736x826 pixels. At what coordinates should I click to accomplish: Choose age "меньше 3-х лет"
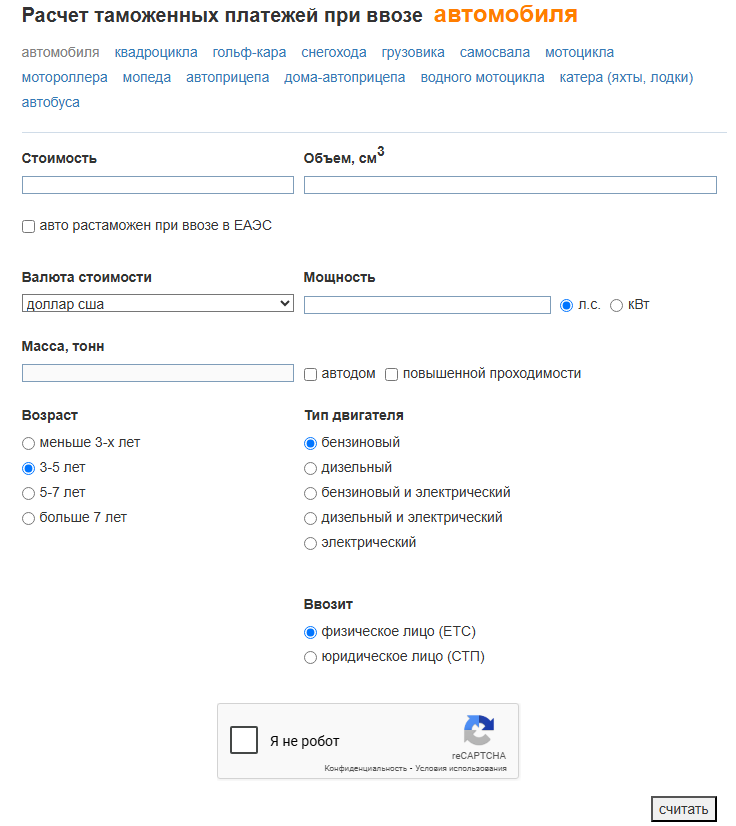point(29,443)
